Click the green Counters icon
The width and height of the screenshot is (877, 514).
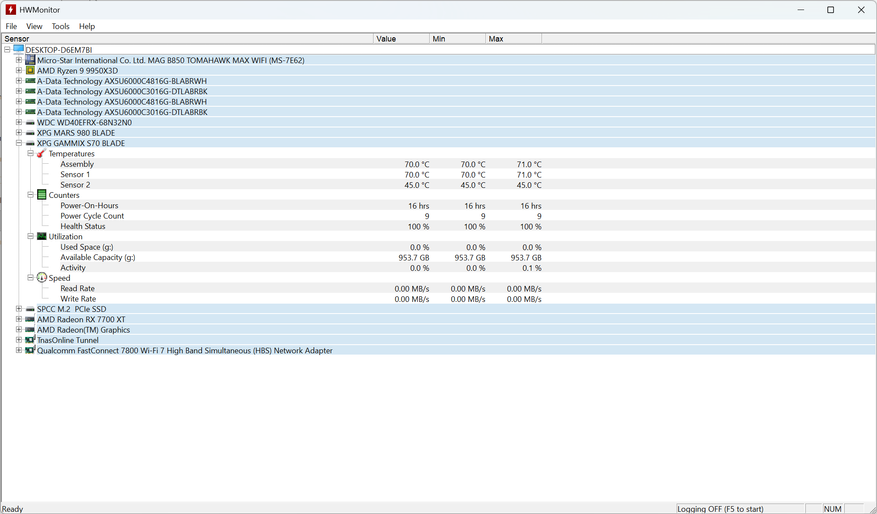pyautogui.click(x=41, y=195)
